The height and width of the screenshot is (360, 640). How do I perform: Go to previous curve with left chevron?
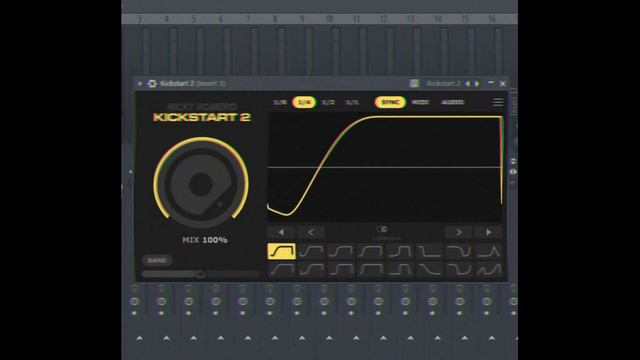(x=311, y=232)
